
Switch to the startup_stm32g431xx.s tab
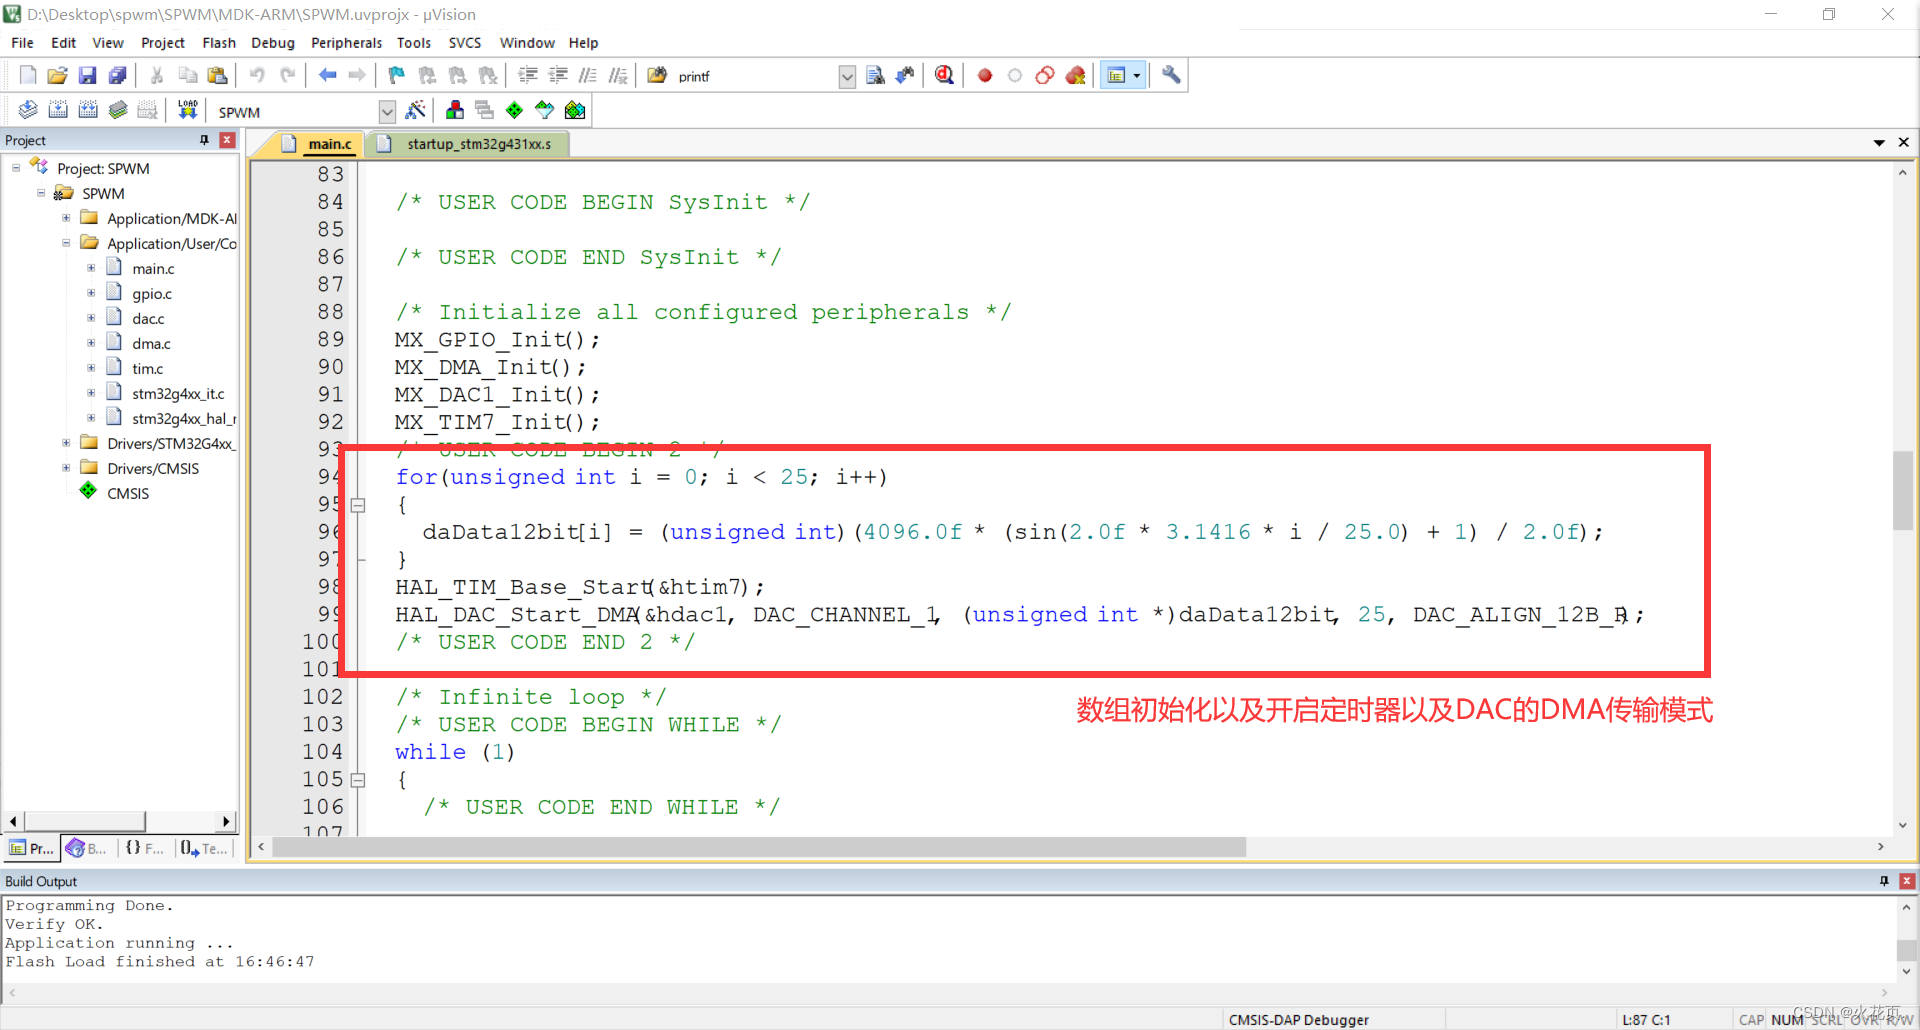pyautogui.click(x=468, y=144)
